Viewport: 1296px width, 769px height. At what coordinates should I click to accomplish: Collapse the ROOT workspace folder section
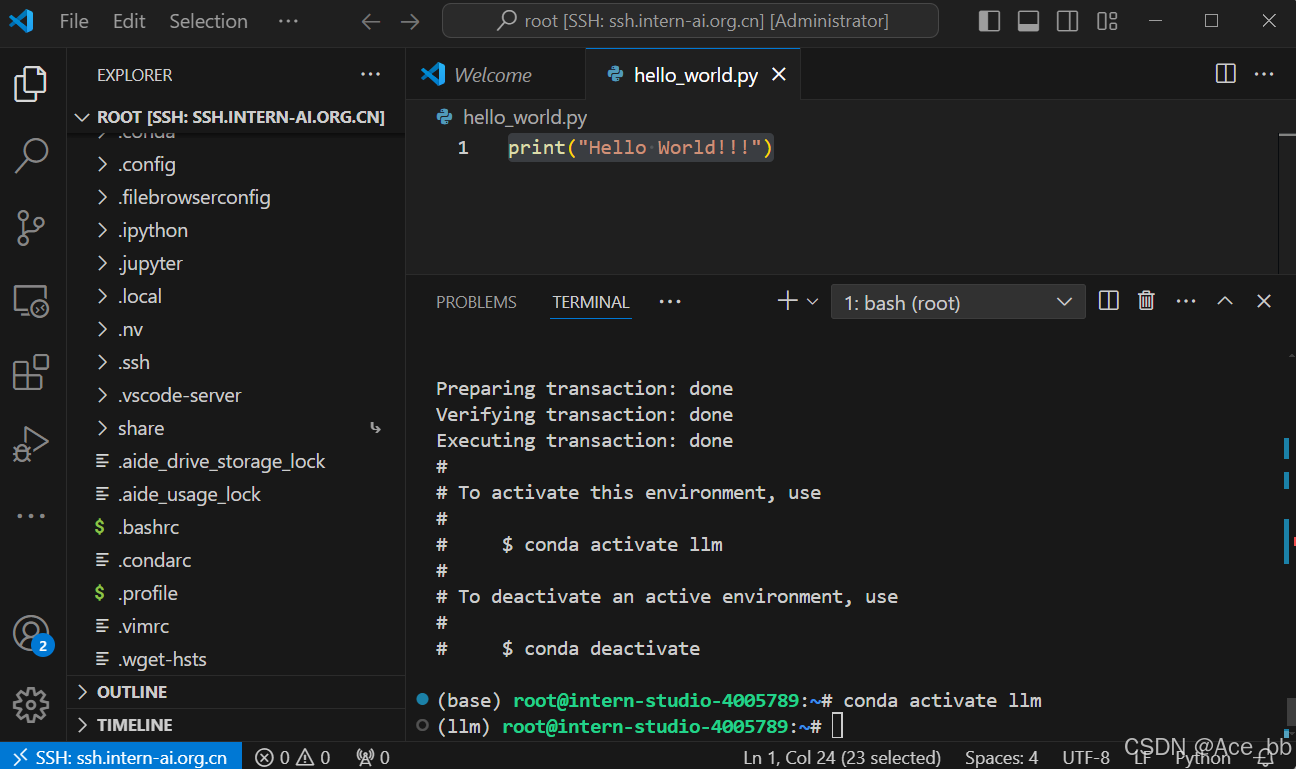pos(236,117)
